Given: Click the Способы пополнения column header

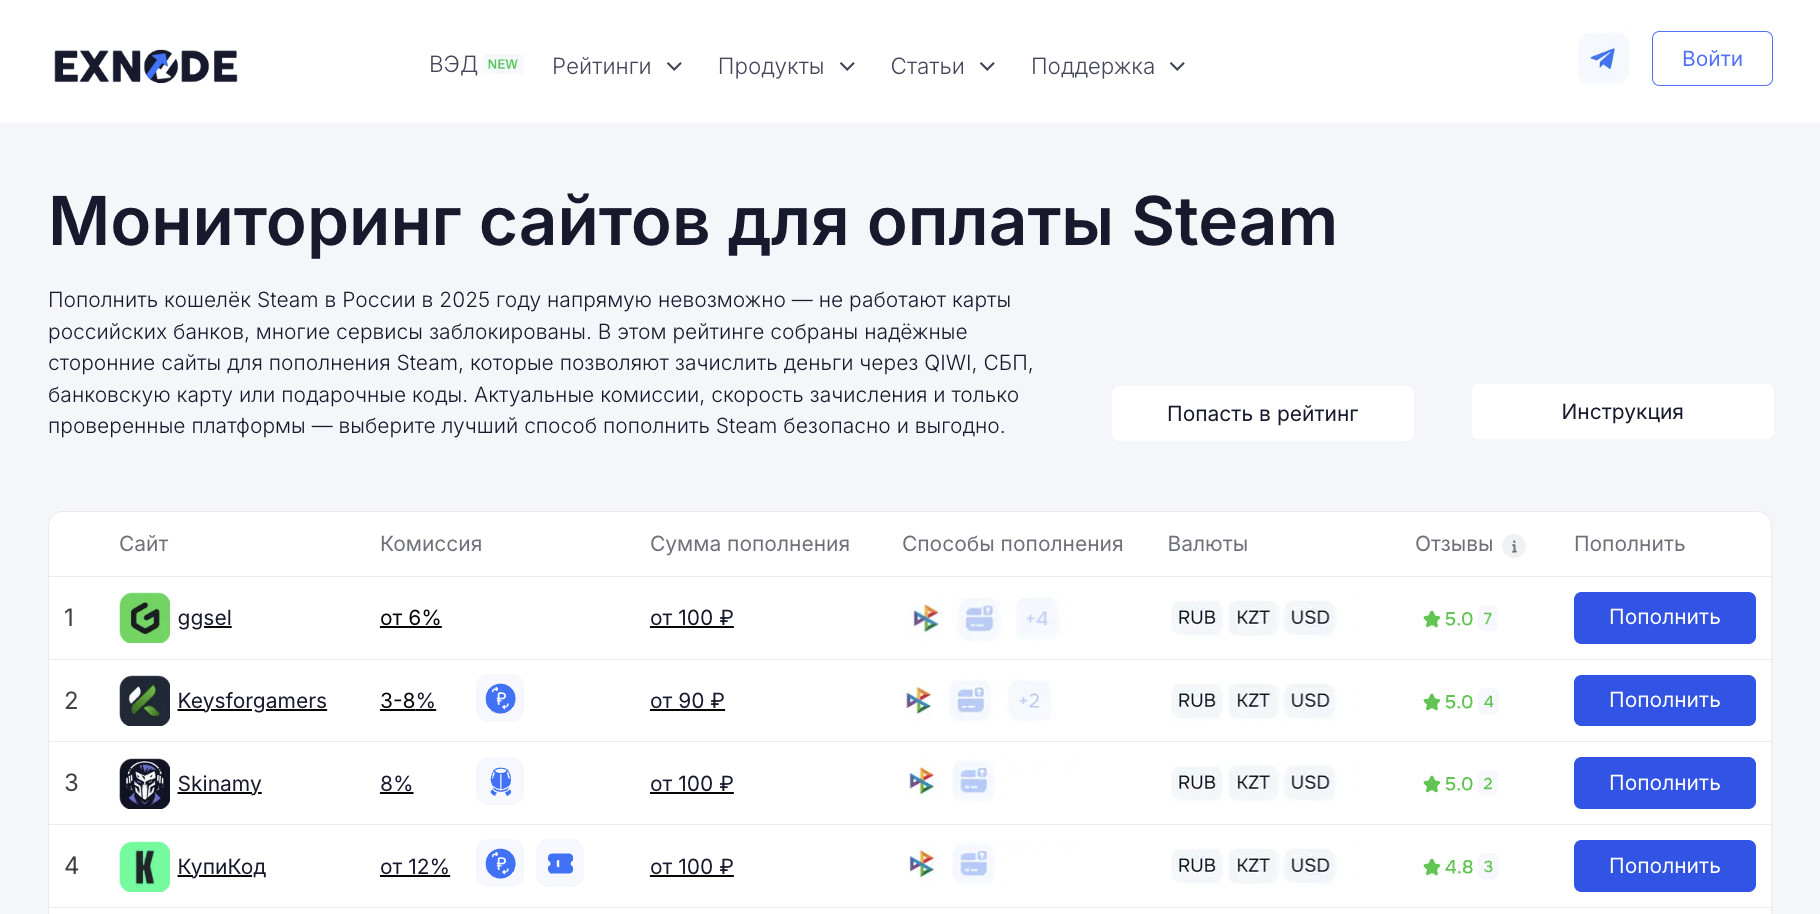Looking at the screenshot, I should (x=1013, y=544).
